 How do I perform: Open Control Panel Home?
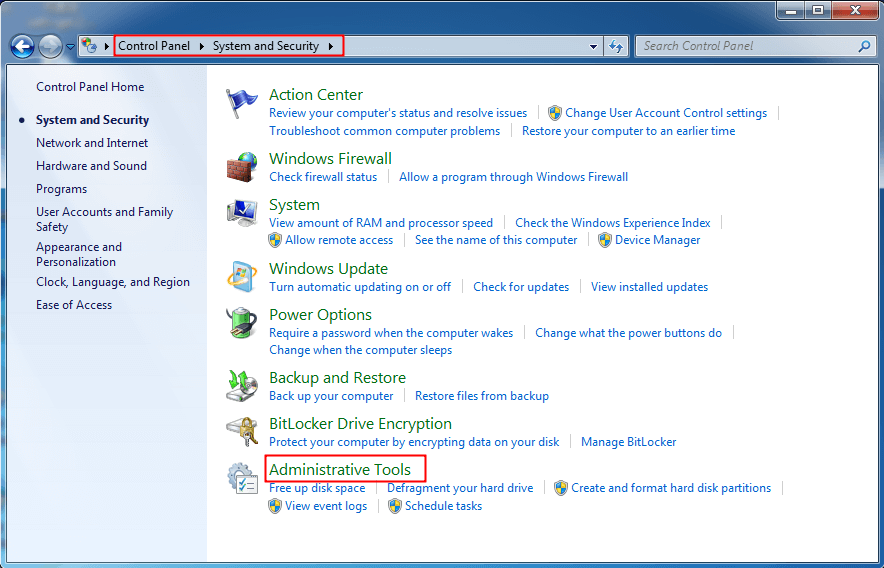(x=90, y=87)
